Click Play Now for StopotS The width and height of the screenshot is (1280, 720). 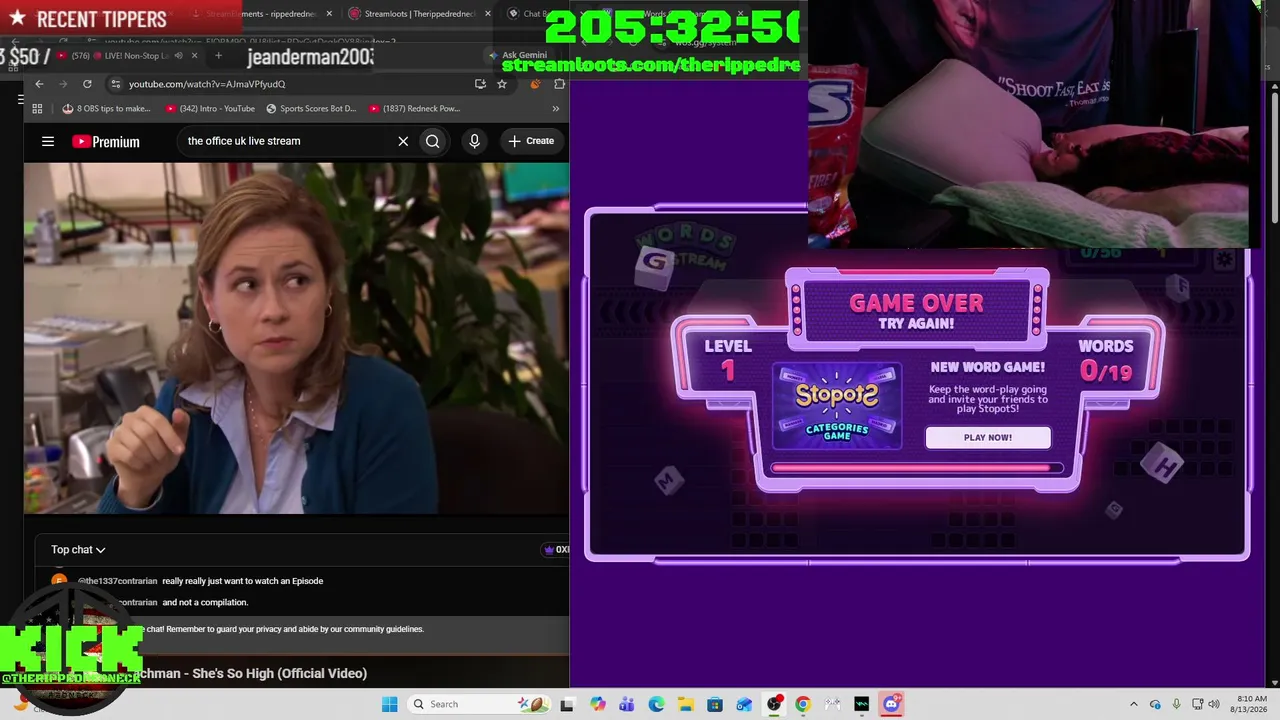988,437
